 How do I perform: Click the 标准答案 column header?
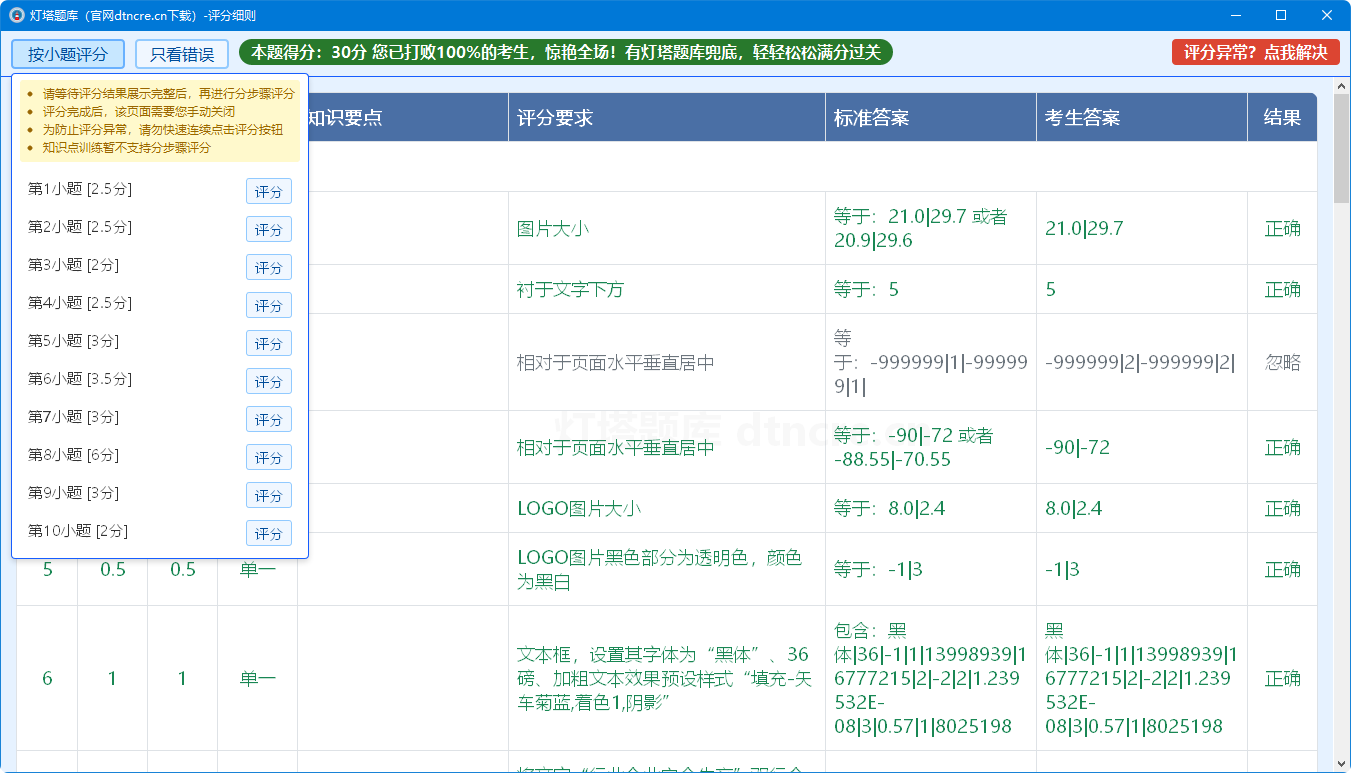pyautogui.click(x=931, y=117)
